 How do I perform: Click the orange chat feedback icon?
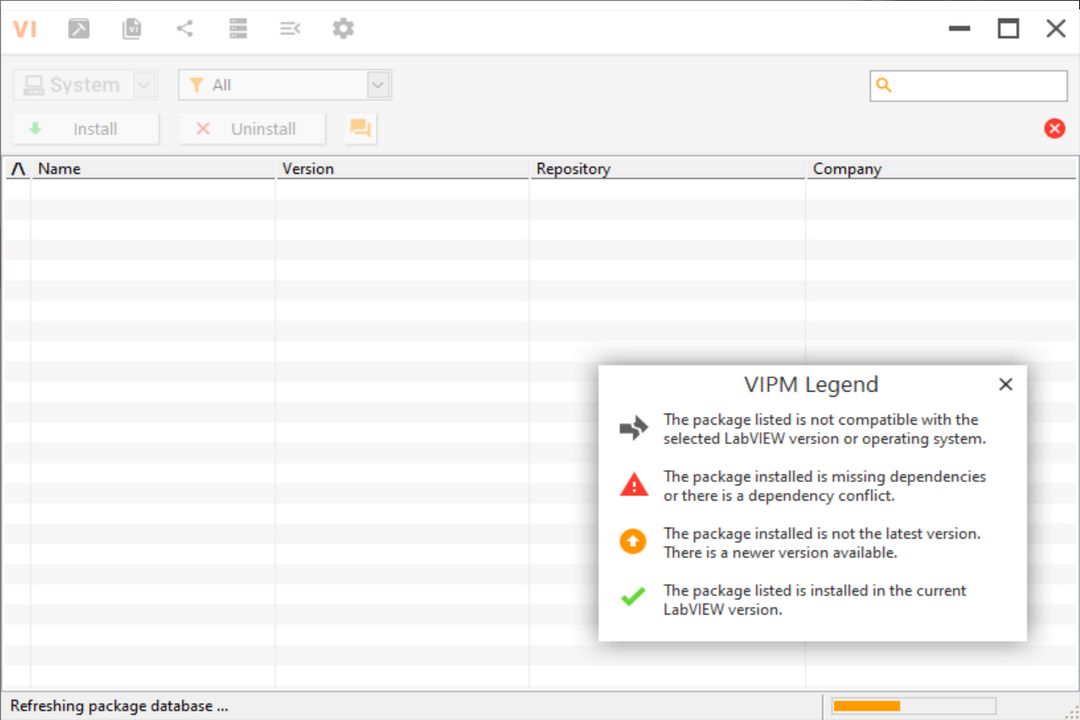[360, 129]
